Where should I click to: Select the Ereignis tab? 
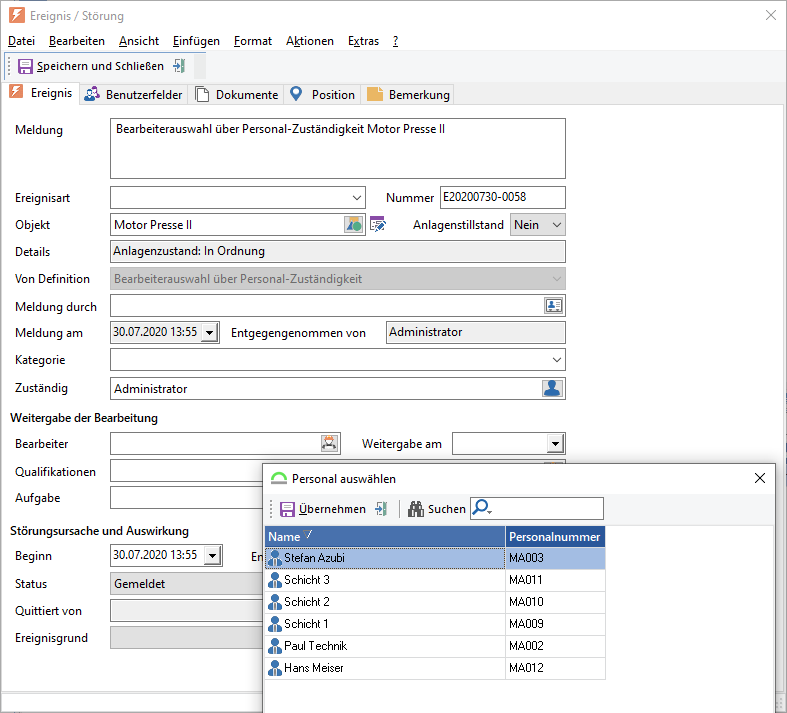tap(41, 93)
